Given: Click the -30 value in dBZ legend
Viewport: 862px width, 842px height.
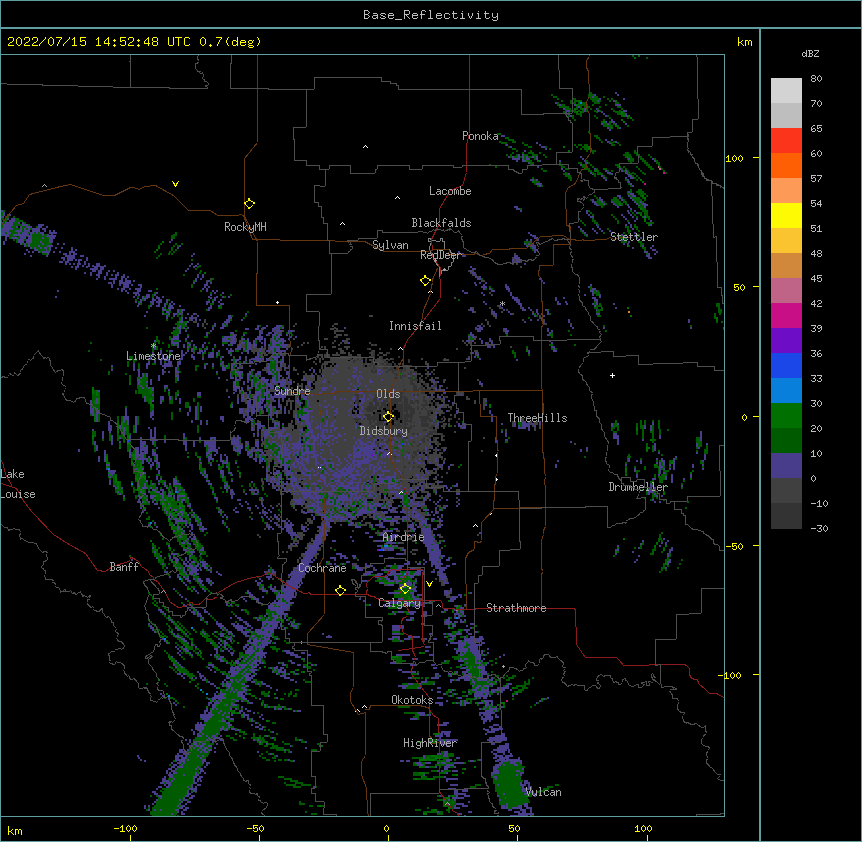Looking at the screenshot, I should pos(819,528).
